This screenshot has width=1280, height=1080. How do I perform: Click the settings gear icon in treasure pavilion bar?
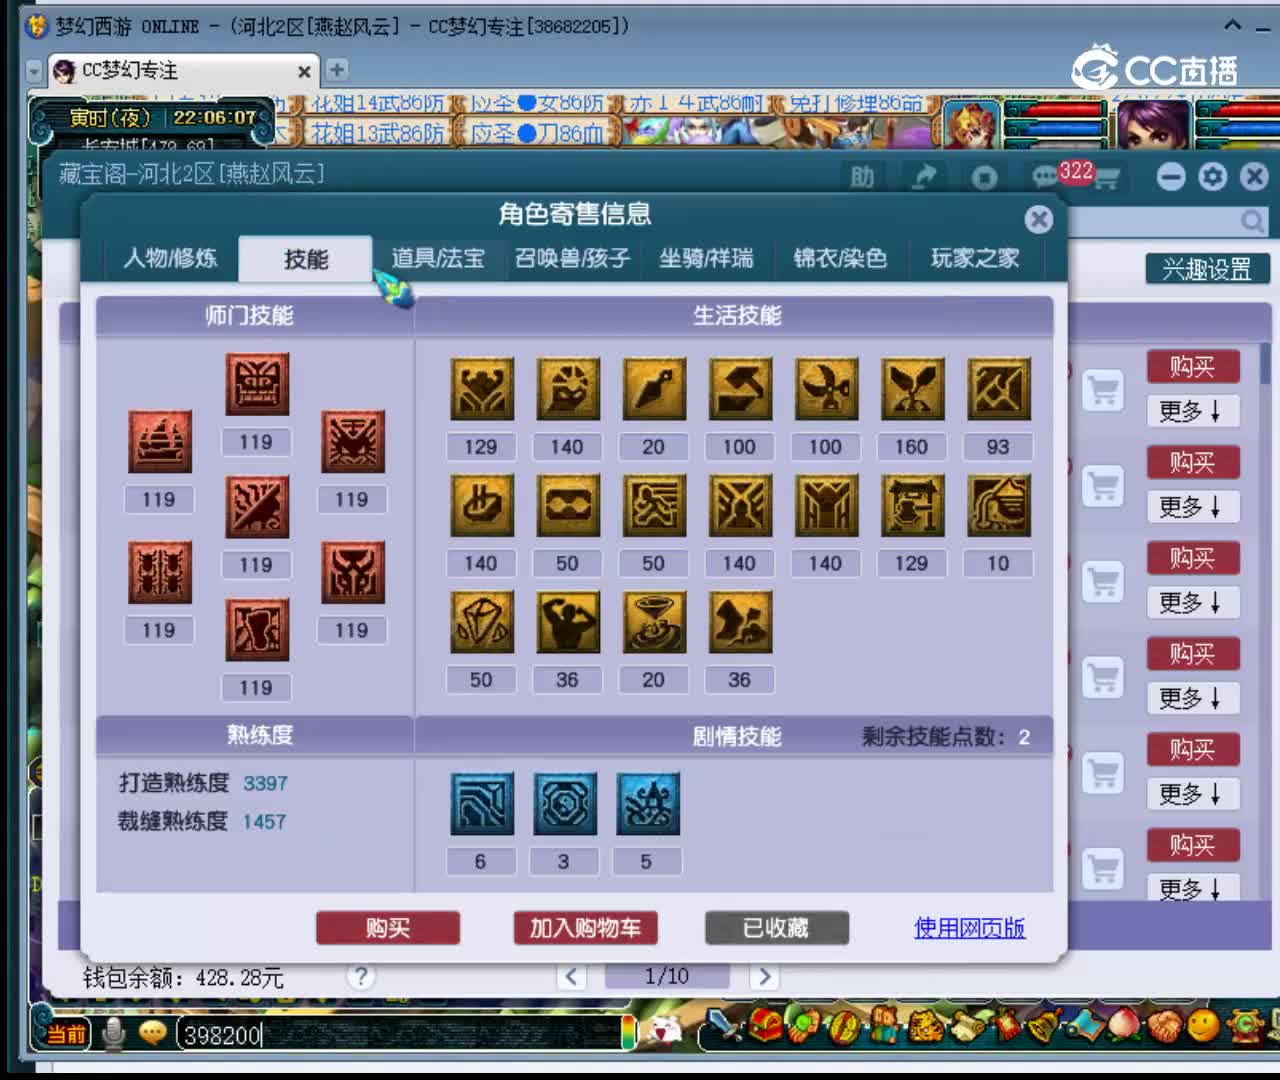coord(1212,177)
